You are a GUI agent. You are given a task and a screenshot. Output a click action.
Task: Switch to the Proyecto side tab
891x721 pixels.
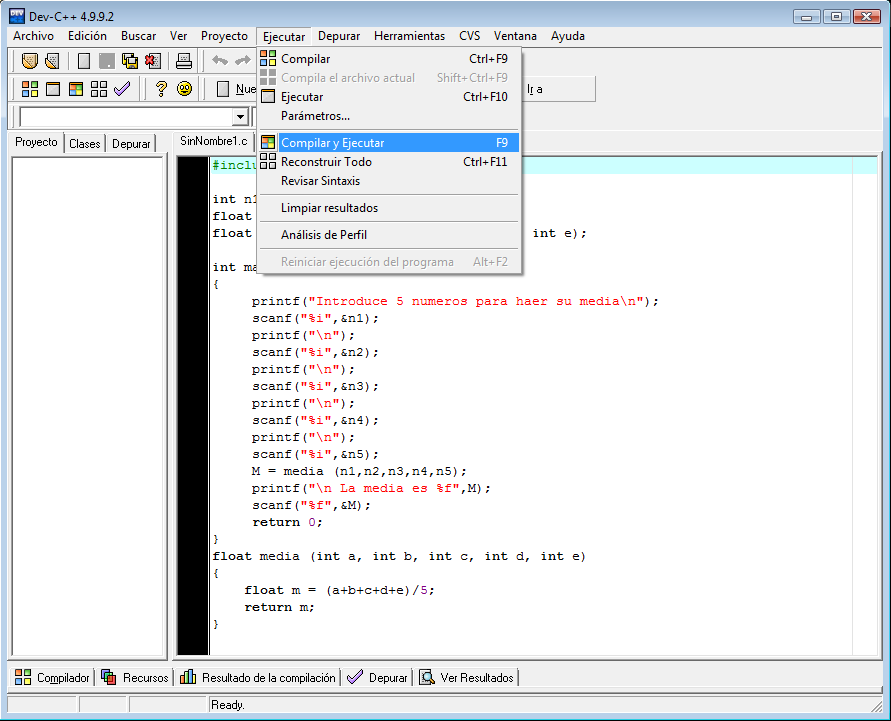pyautogui.click(x=36, y=142)
